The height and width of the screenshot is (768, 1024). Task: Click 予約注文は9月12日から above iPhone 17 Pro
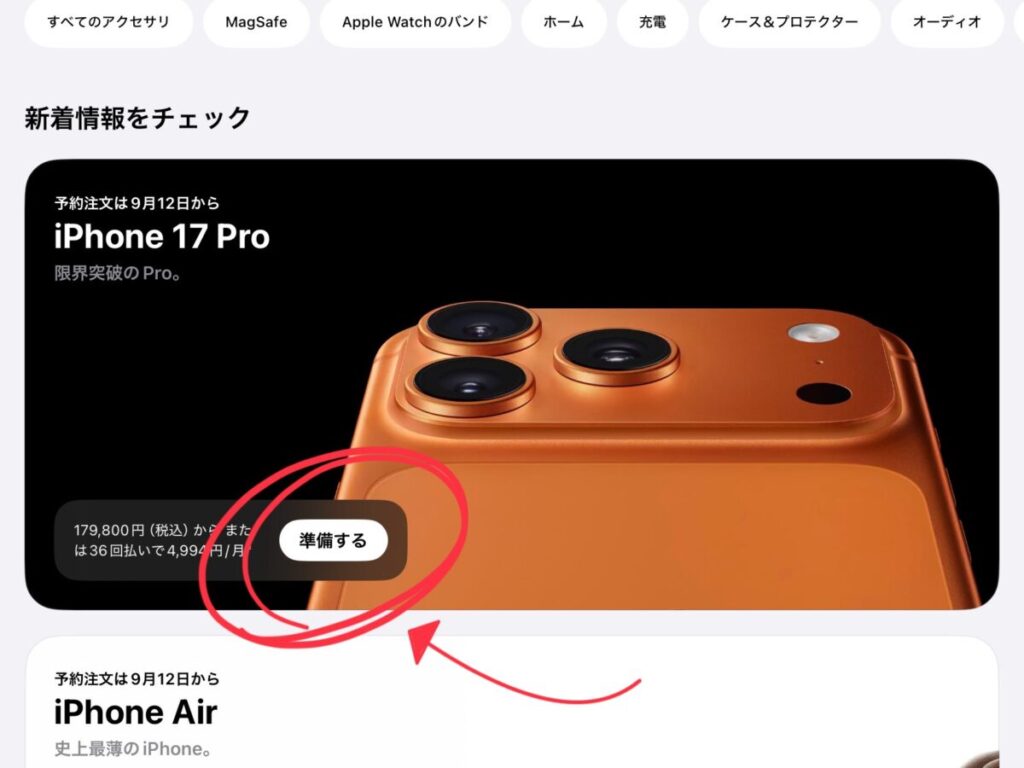click(136, 203)
